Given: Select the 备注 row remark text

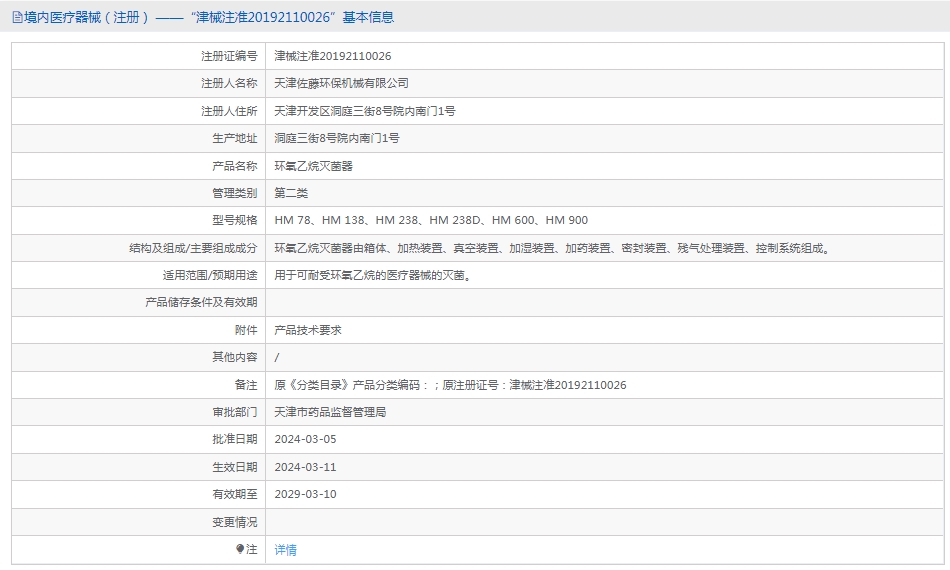Looking at the screenshot, I should [450, 385].
